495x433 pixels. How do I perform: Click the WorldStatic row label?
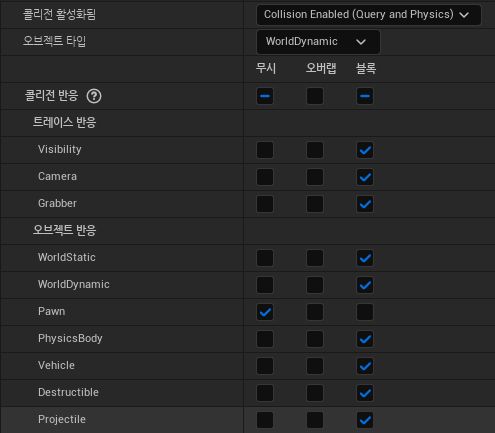point(67,257)
